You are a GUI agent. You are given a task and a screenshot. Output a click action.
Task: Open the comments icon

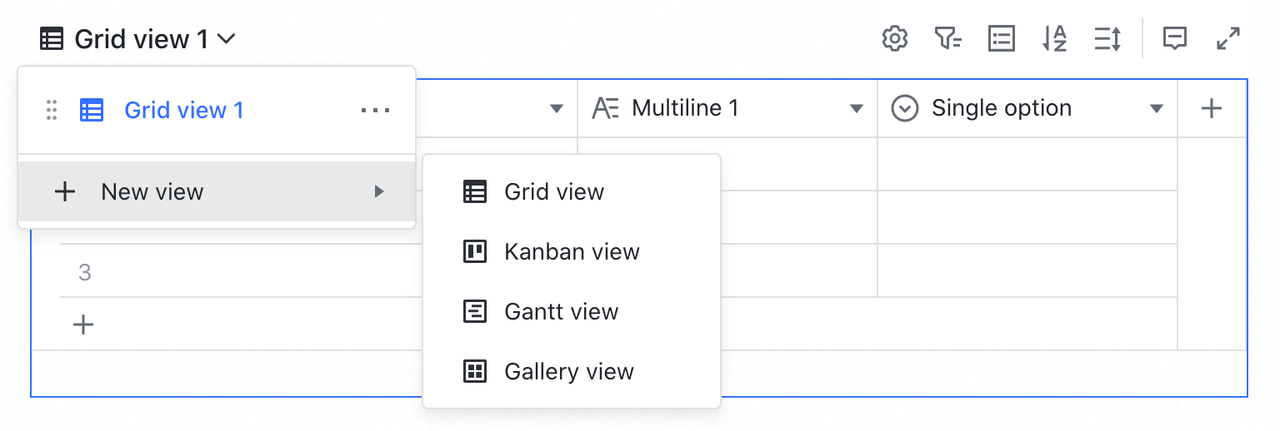tap(1175, 39)
